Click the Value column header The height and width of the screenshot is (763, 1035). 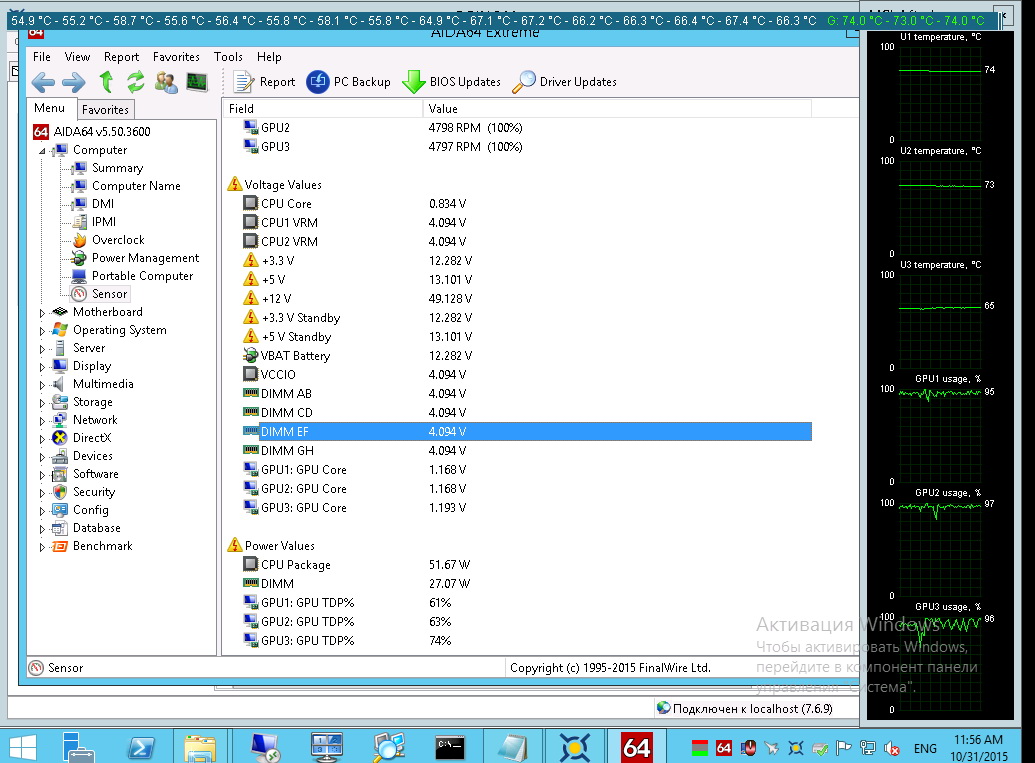pos(617,108)
